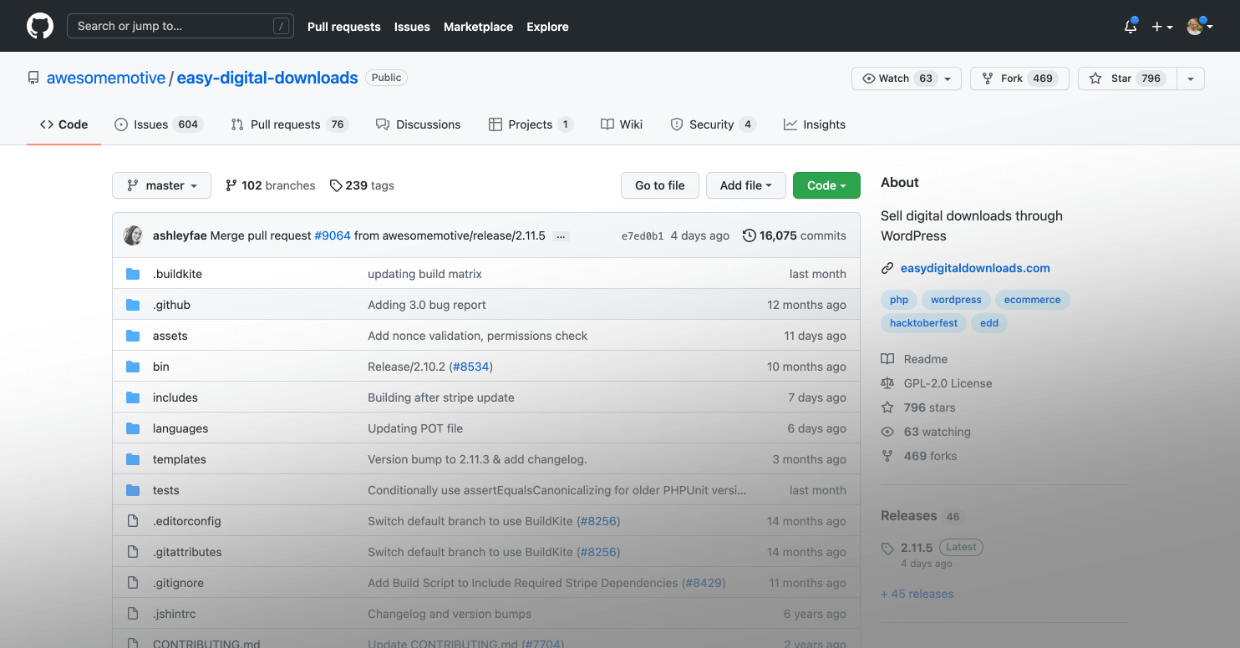The image size is (1240, 648).
Task: Click the .gitattributes file icon
Action: tap(133, 552)
